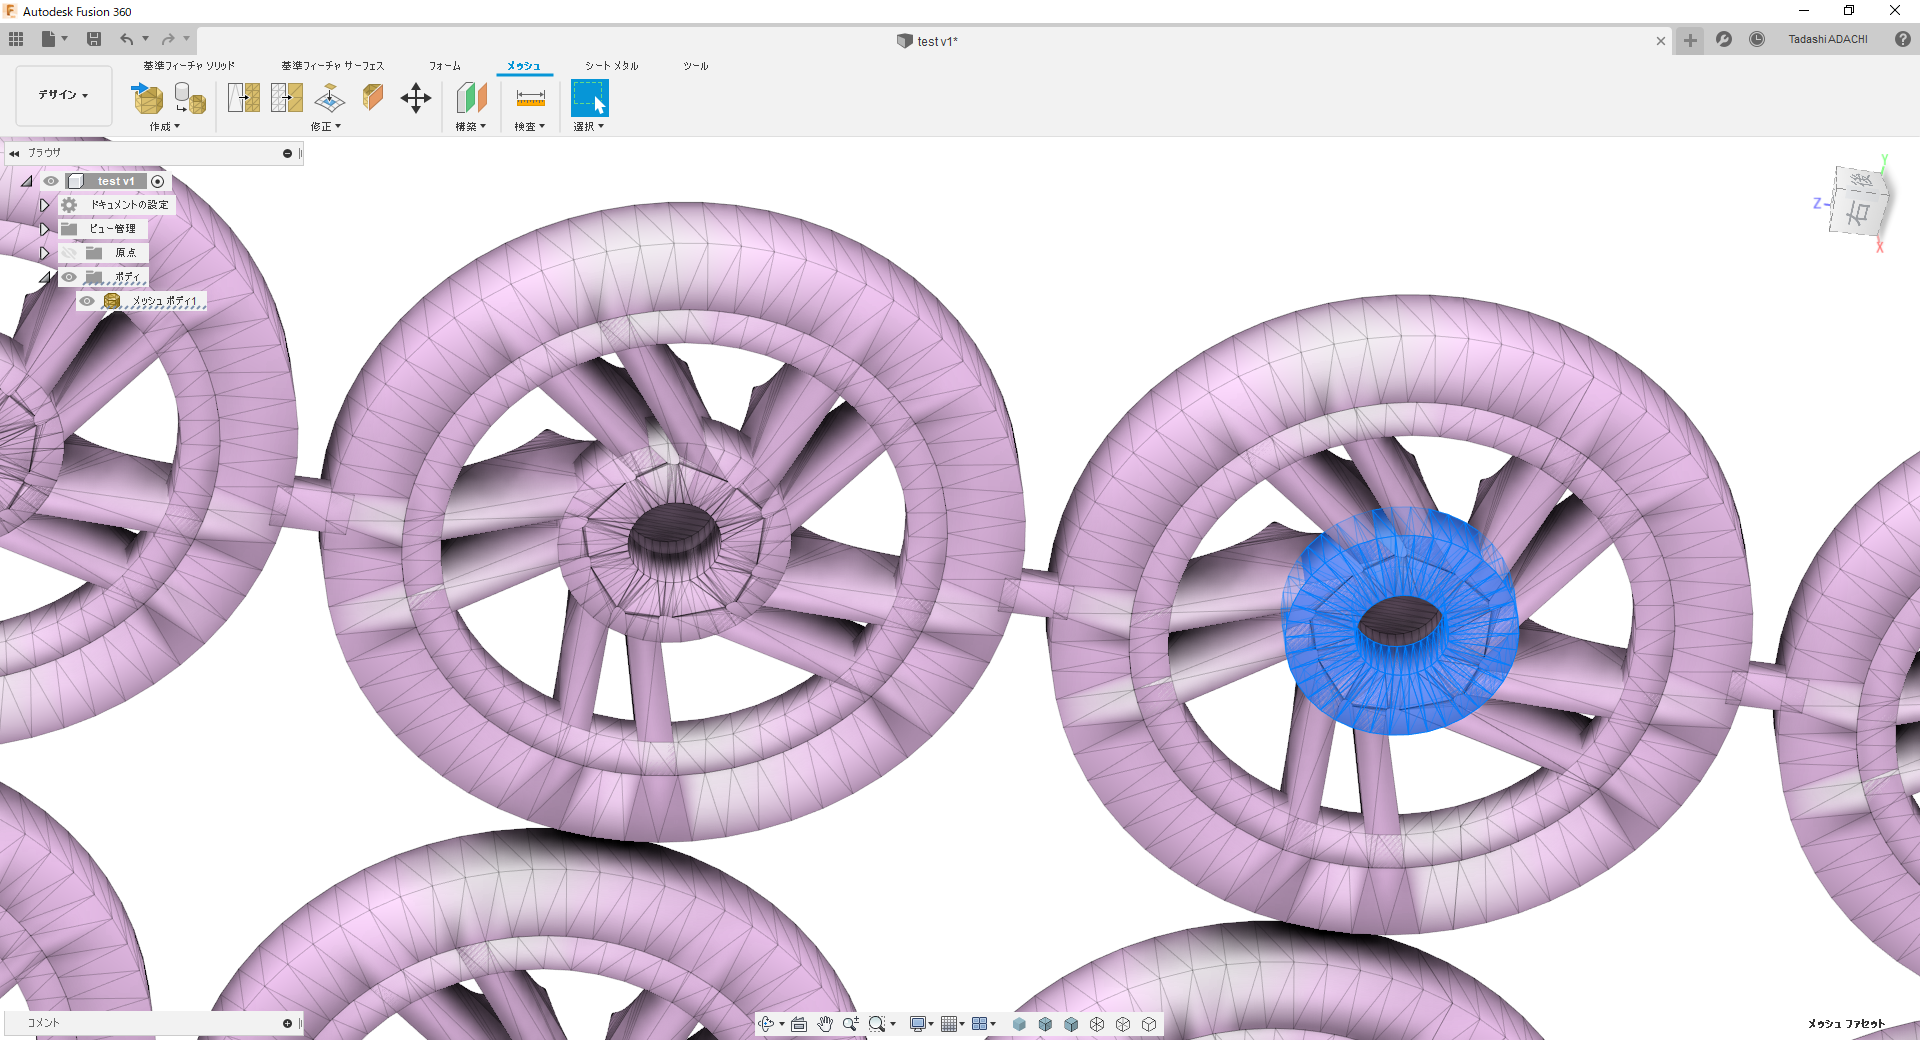Click the Insert Mesh icon in the toolbar
The width and height of the screenshot is (1920, 1040).
(147, 98)
